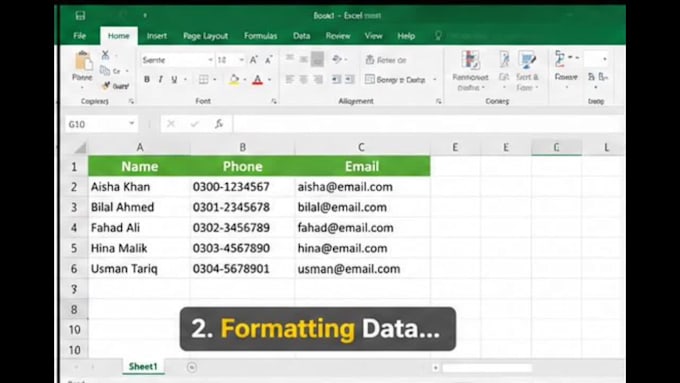The height and width of the screenshot is (383, 680).
Task: Switch to the Insert tab
Action: [157, 36]
